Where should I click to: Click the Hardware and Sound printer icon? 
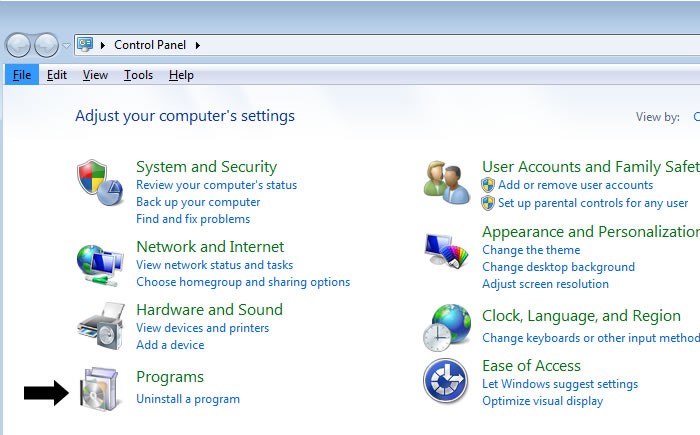pos(101,326)
